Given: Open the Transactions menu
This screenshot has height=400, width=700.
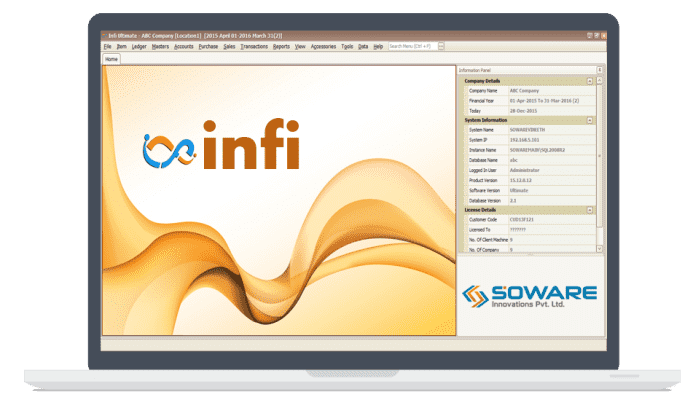Looking at the screenshot, I should coord(254,46).
